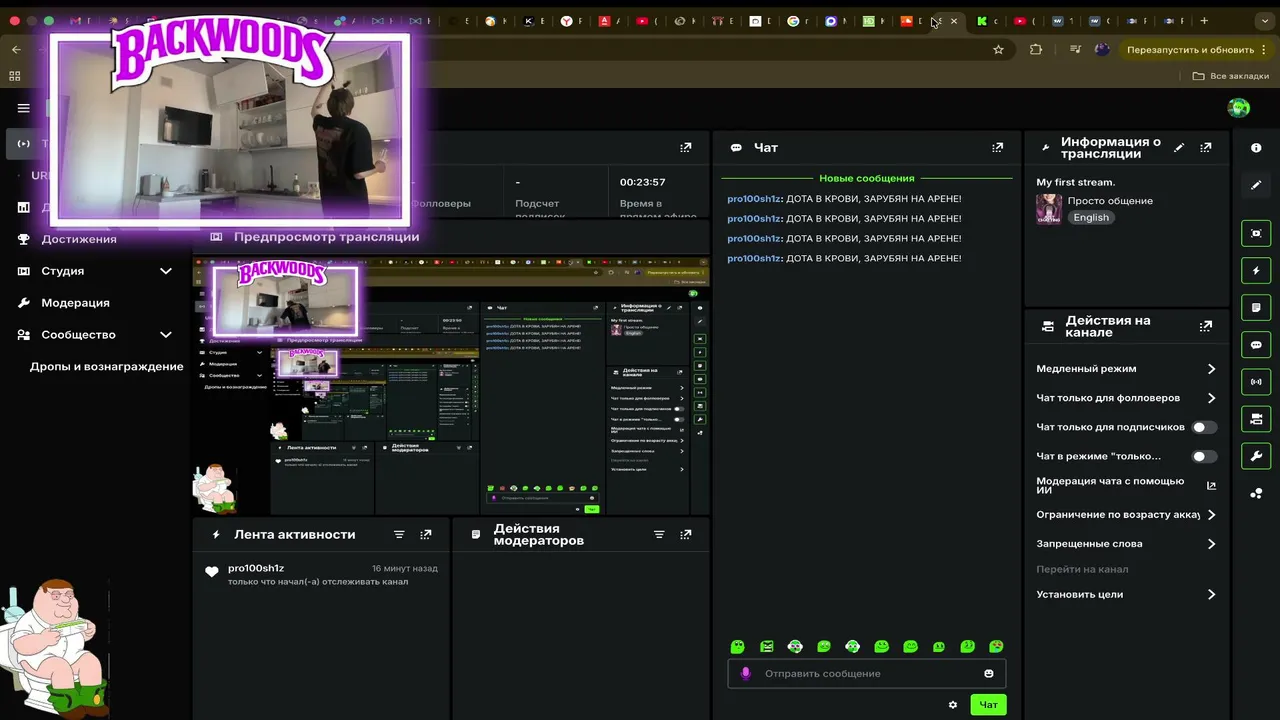The image size is (1280, 720).
Task: Enable Чат только для подписчиков toggle
Action: tap(1204, 427)
